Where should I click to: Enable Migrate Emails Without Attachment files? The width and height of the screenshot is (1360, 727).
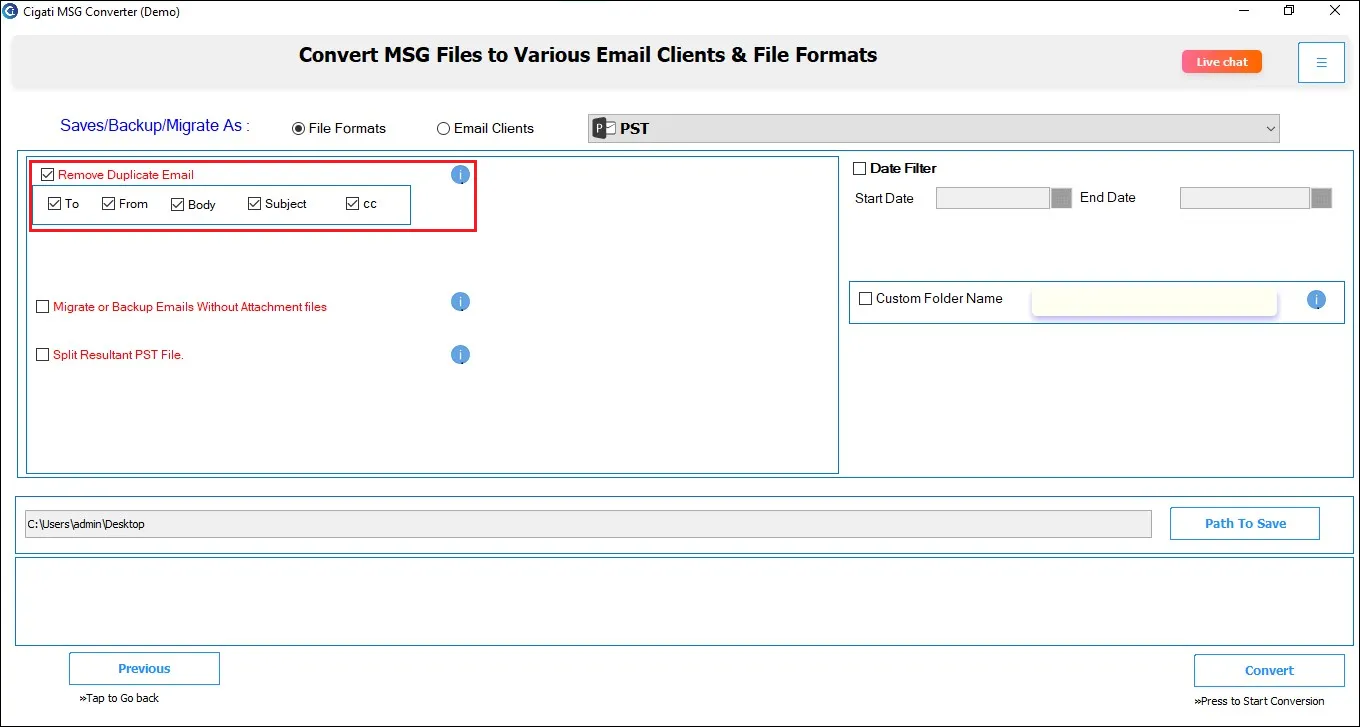click(42, 307)
